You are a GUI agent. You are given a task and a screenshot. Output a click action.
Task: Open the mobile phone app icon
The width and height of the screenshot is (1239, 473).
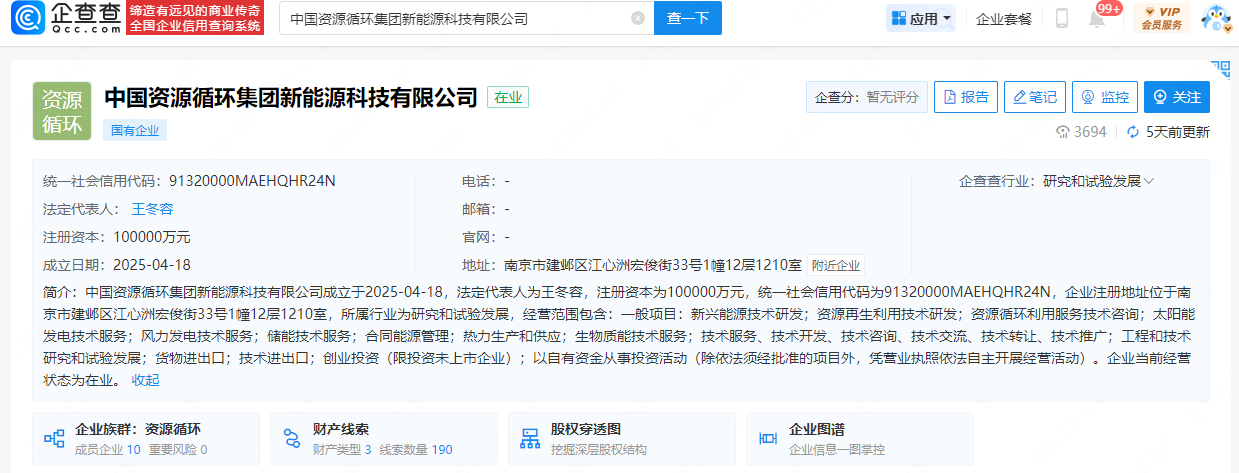(x=1062, y=18)
